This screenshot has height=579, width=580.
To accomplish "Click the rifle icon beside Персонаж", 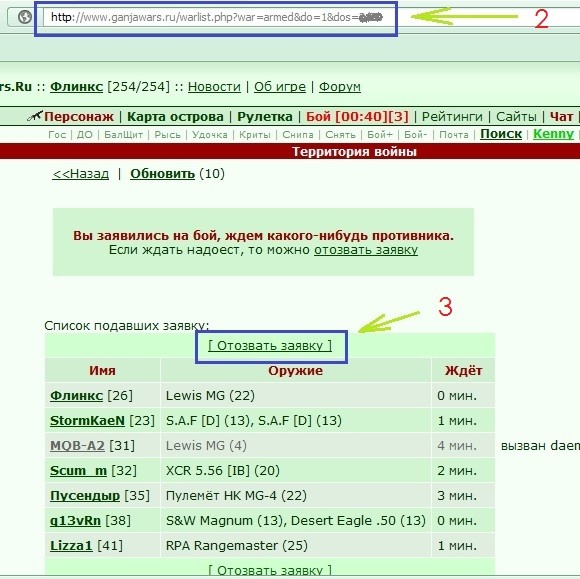I will [35, 116].
